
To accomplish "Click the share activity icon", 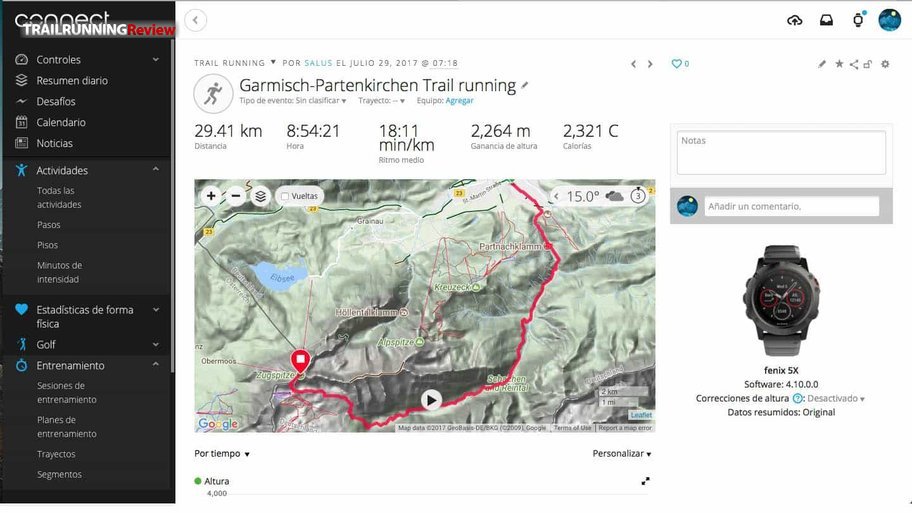I will coord(853,64).
